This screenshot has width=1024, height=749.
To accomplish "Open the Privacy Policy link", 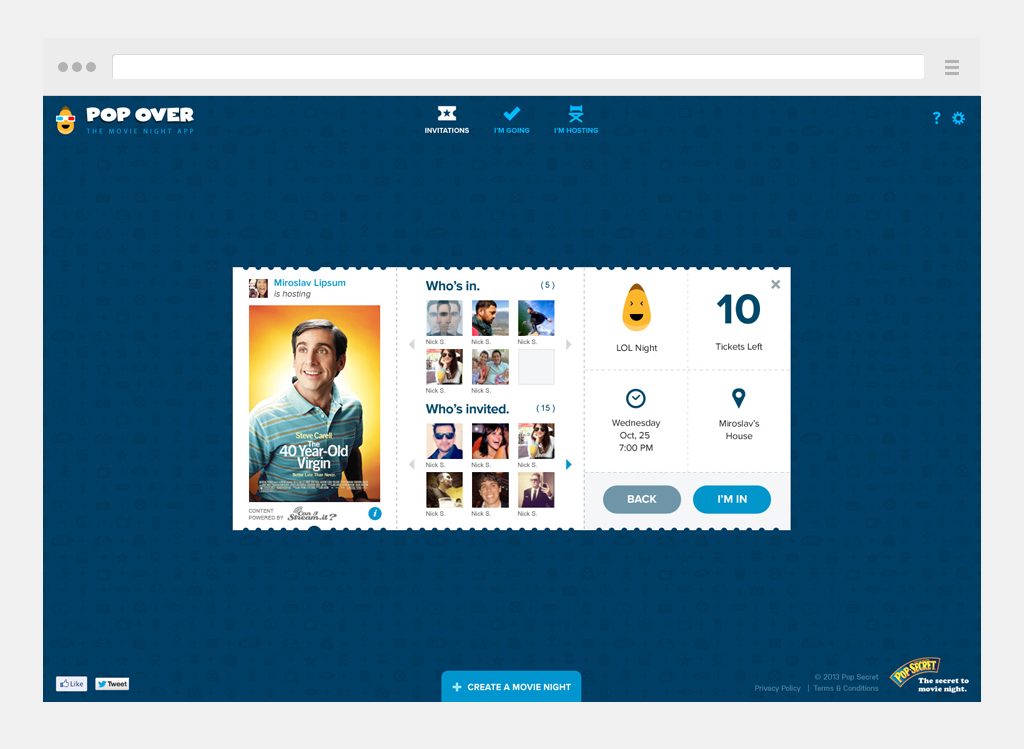I will pyautogui.click(x=777, y=688).
